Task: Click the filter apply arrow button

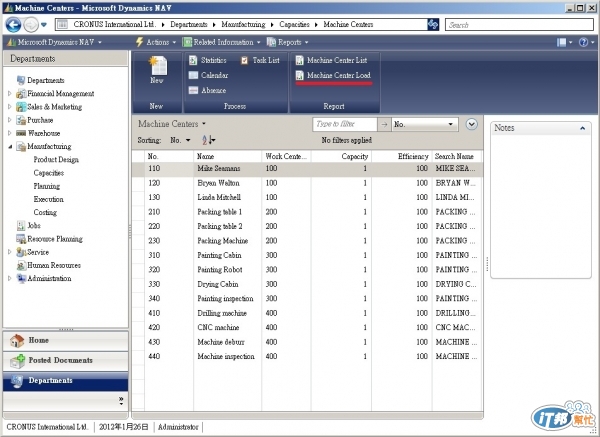Action: tap(385, 124)
